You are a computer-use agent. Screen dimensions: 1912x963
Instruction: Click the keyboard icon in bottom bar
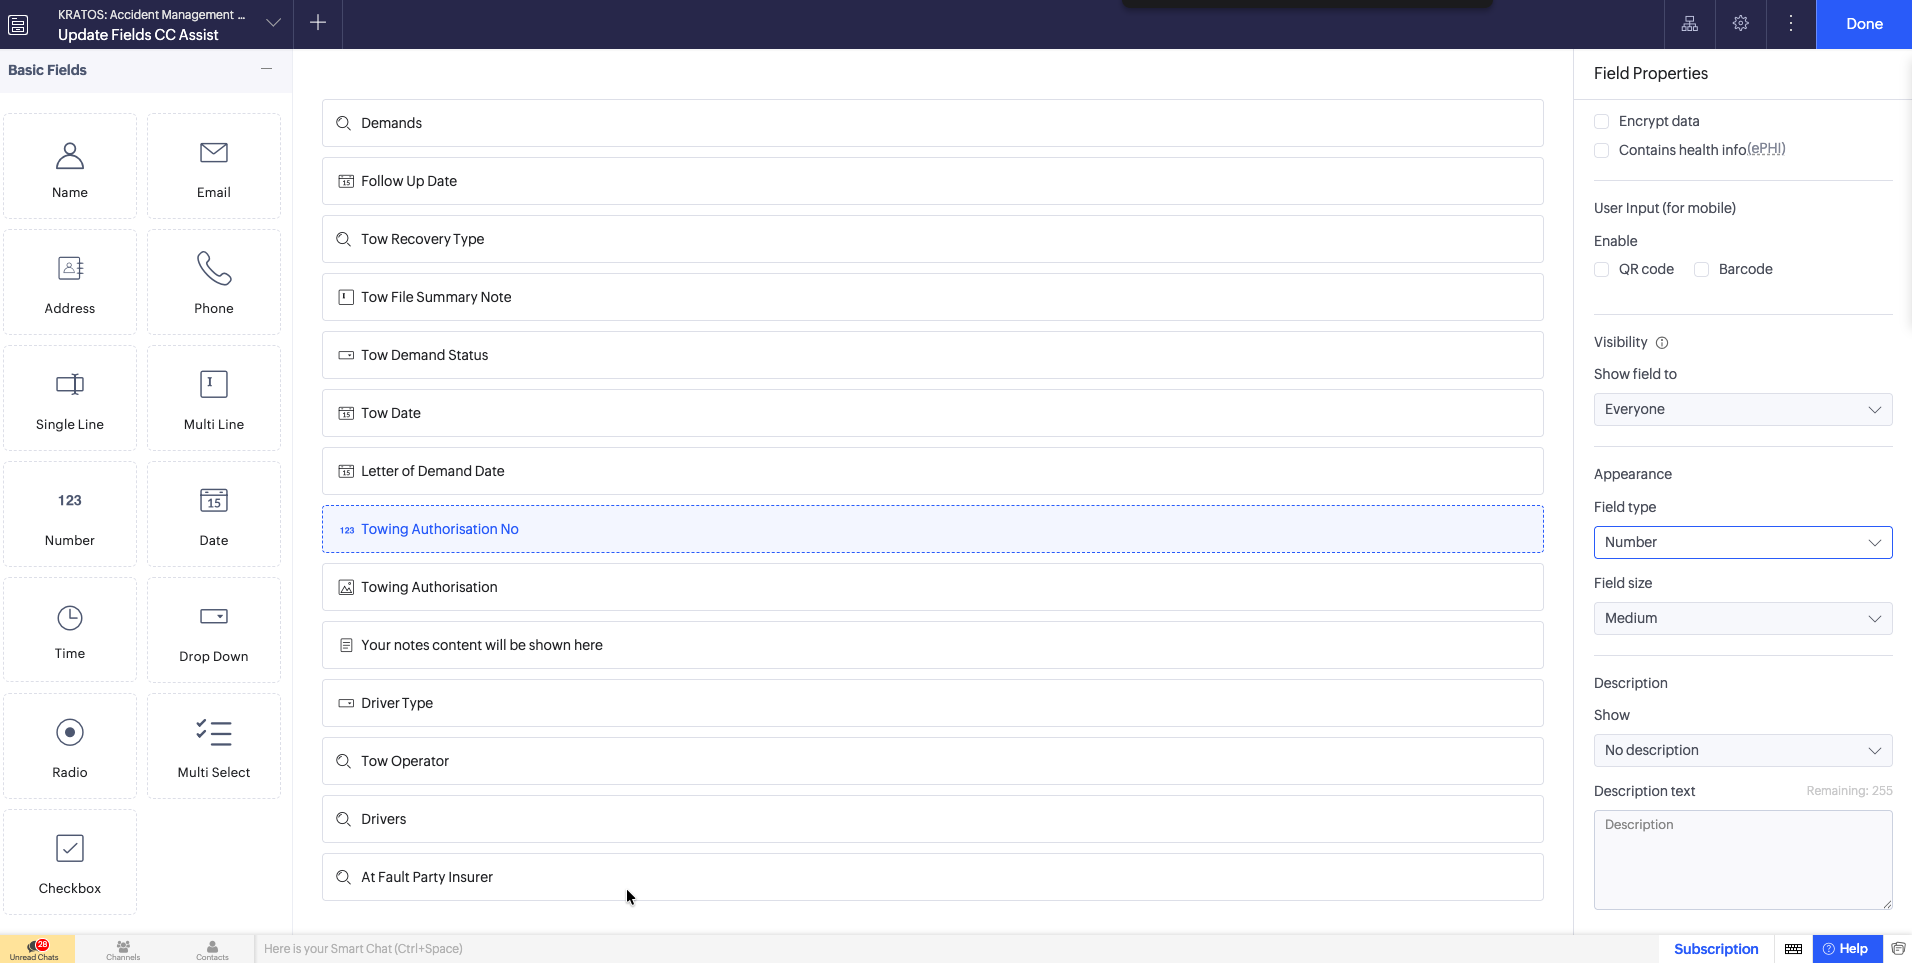coord(1794,949)
